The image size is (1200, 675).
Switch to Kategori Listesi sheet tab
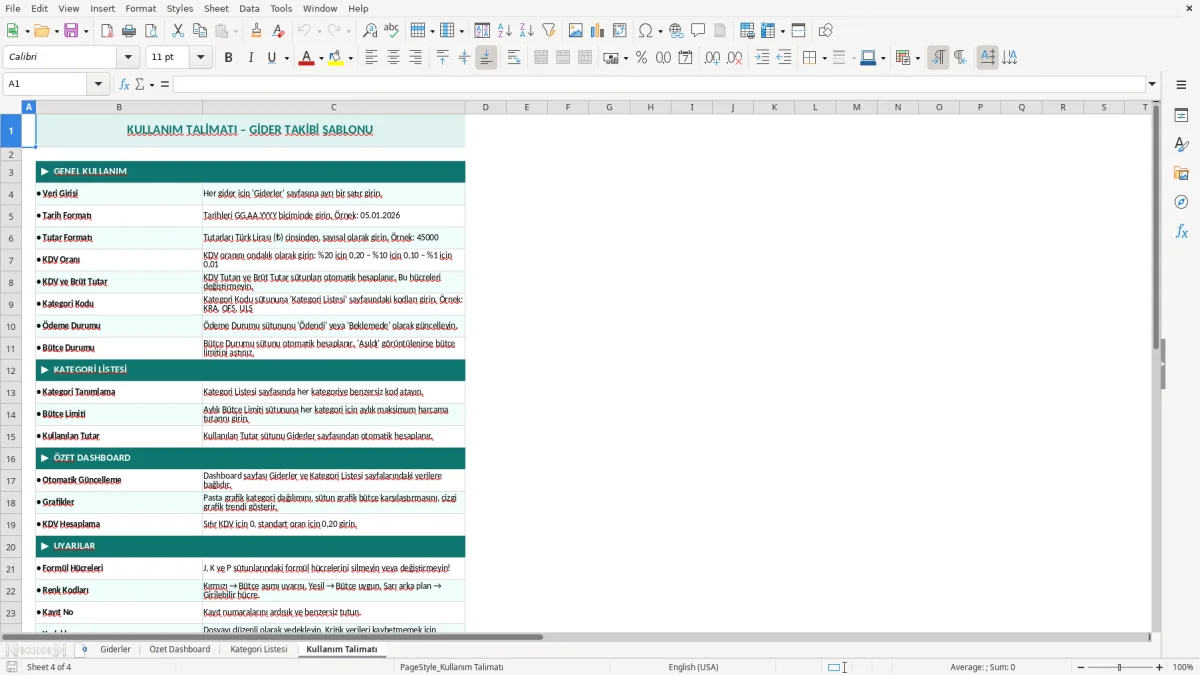point(258,649)
